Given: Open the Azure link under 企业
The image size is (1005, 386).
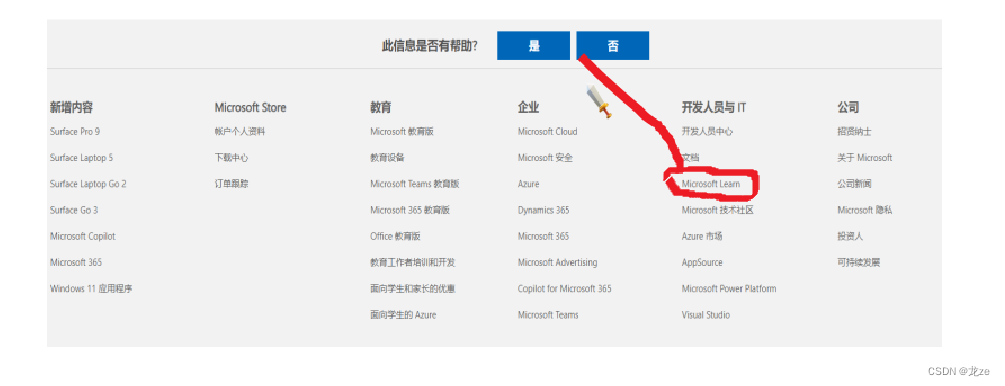Looking at the screenshot, I should point(529,184).
